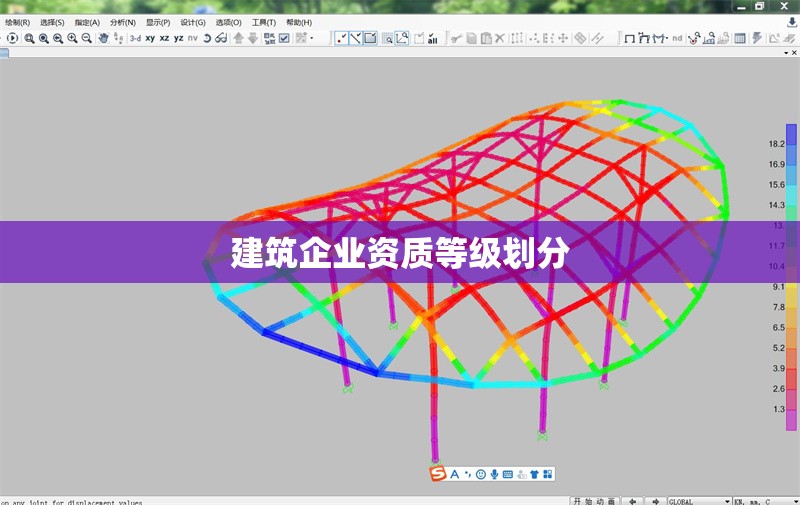This screenshot has width=800, height=505.
Task: Open the 绘制(R) draw menu
Action: coord(17,22)
